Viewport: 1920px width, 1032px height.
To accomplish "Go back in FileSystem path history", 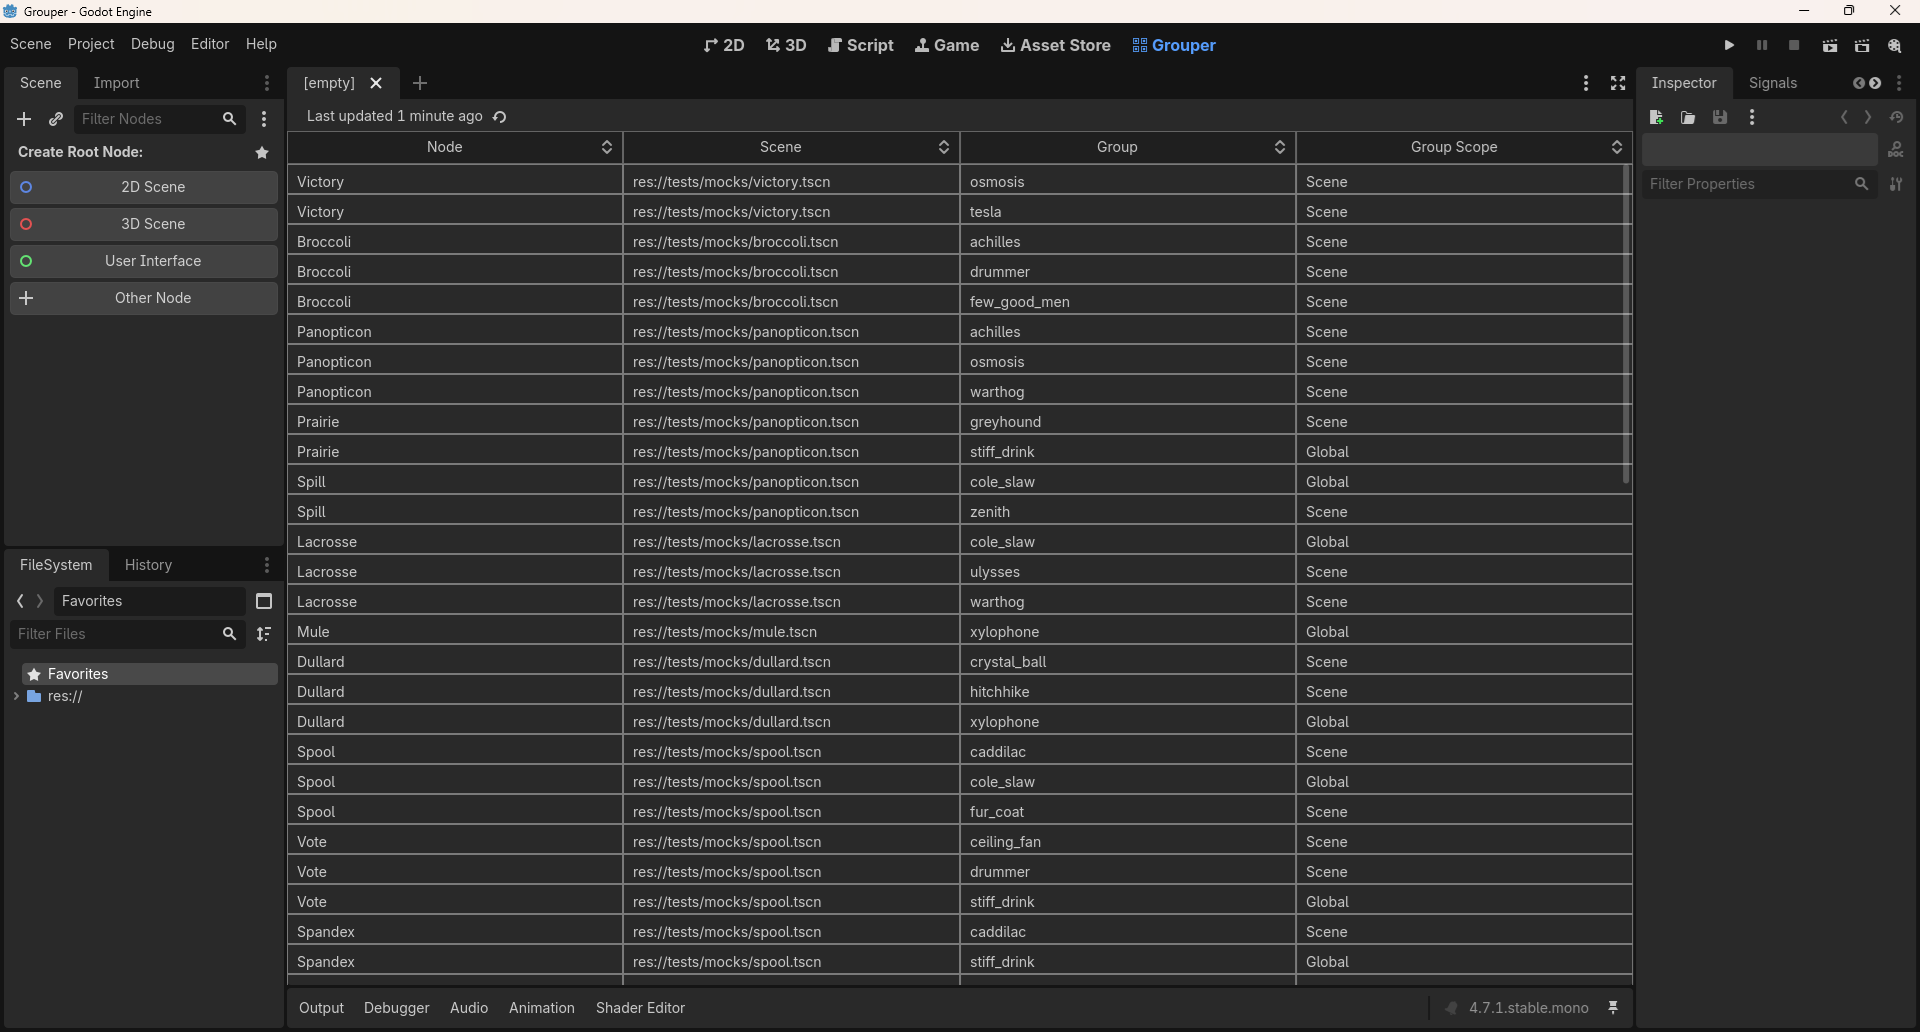I will click(20, 601).
